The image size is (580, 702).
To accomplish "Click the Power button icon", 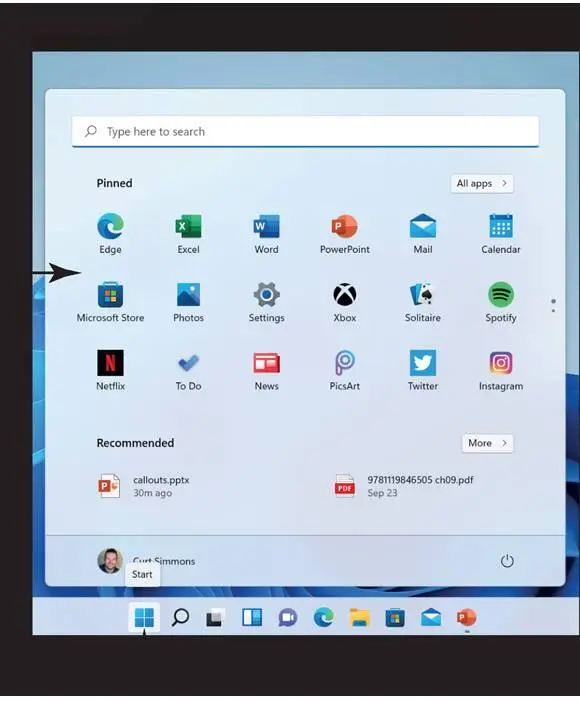I will click(x=507, y=561).
